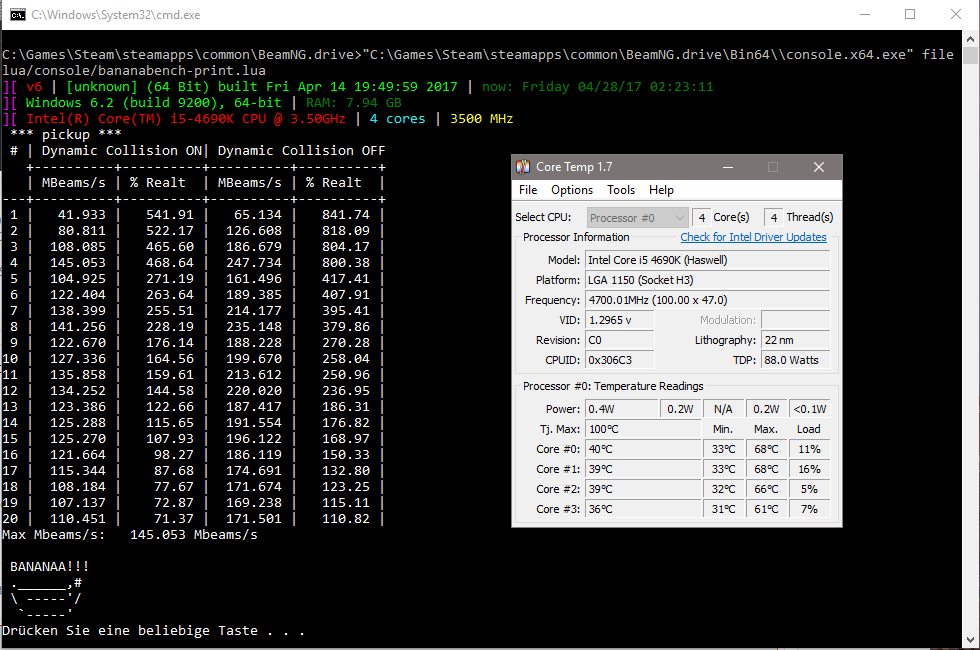Click the i5-4690K CPU line in console

point(186,119)
